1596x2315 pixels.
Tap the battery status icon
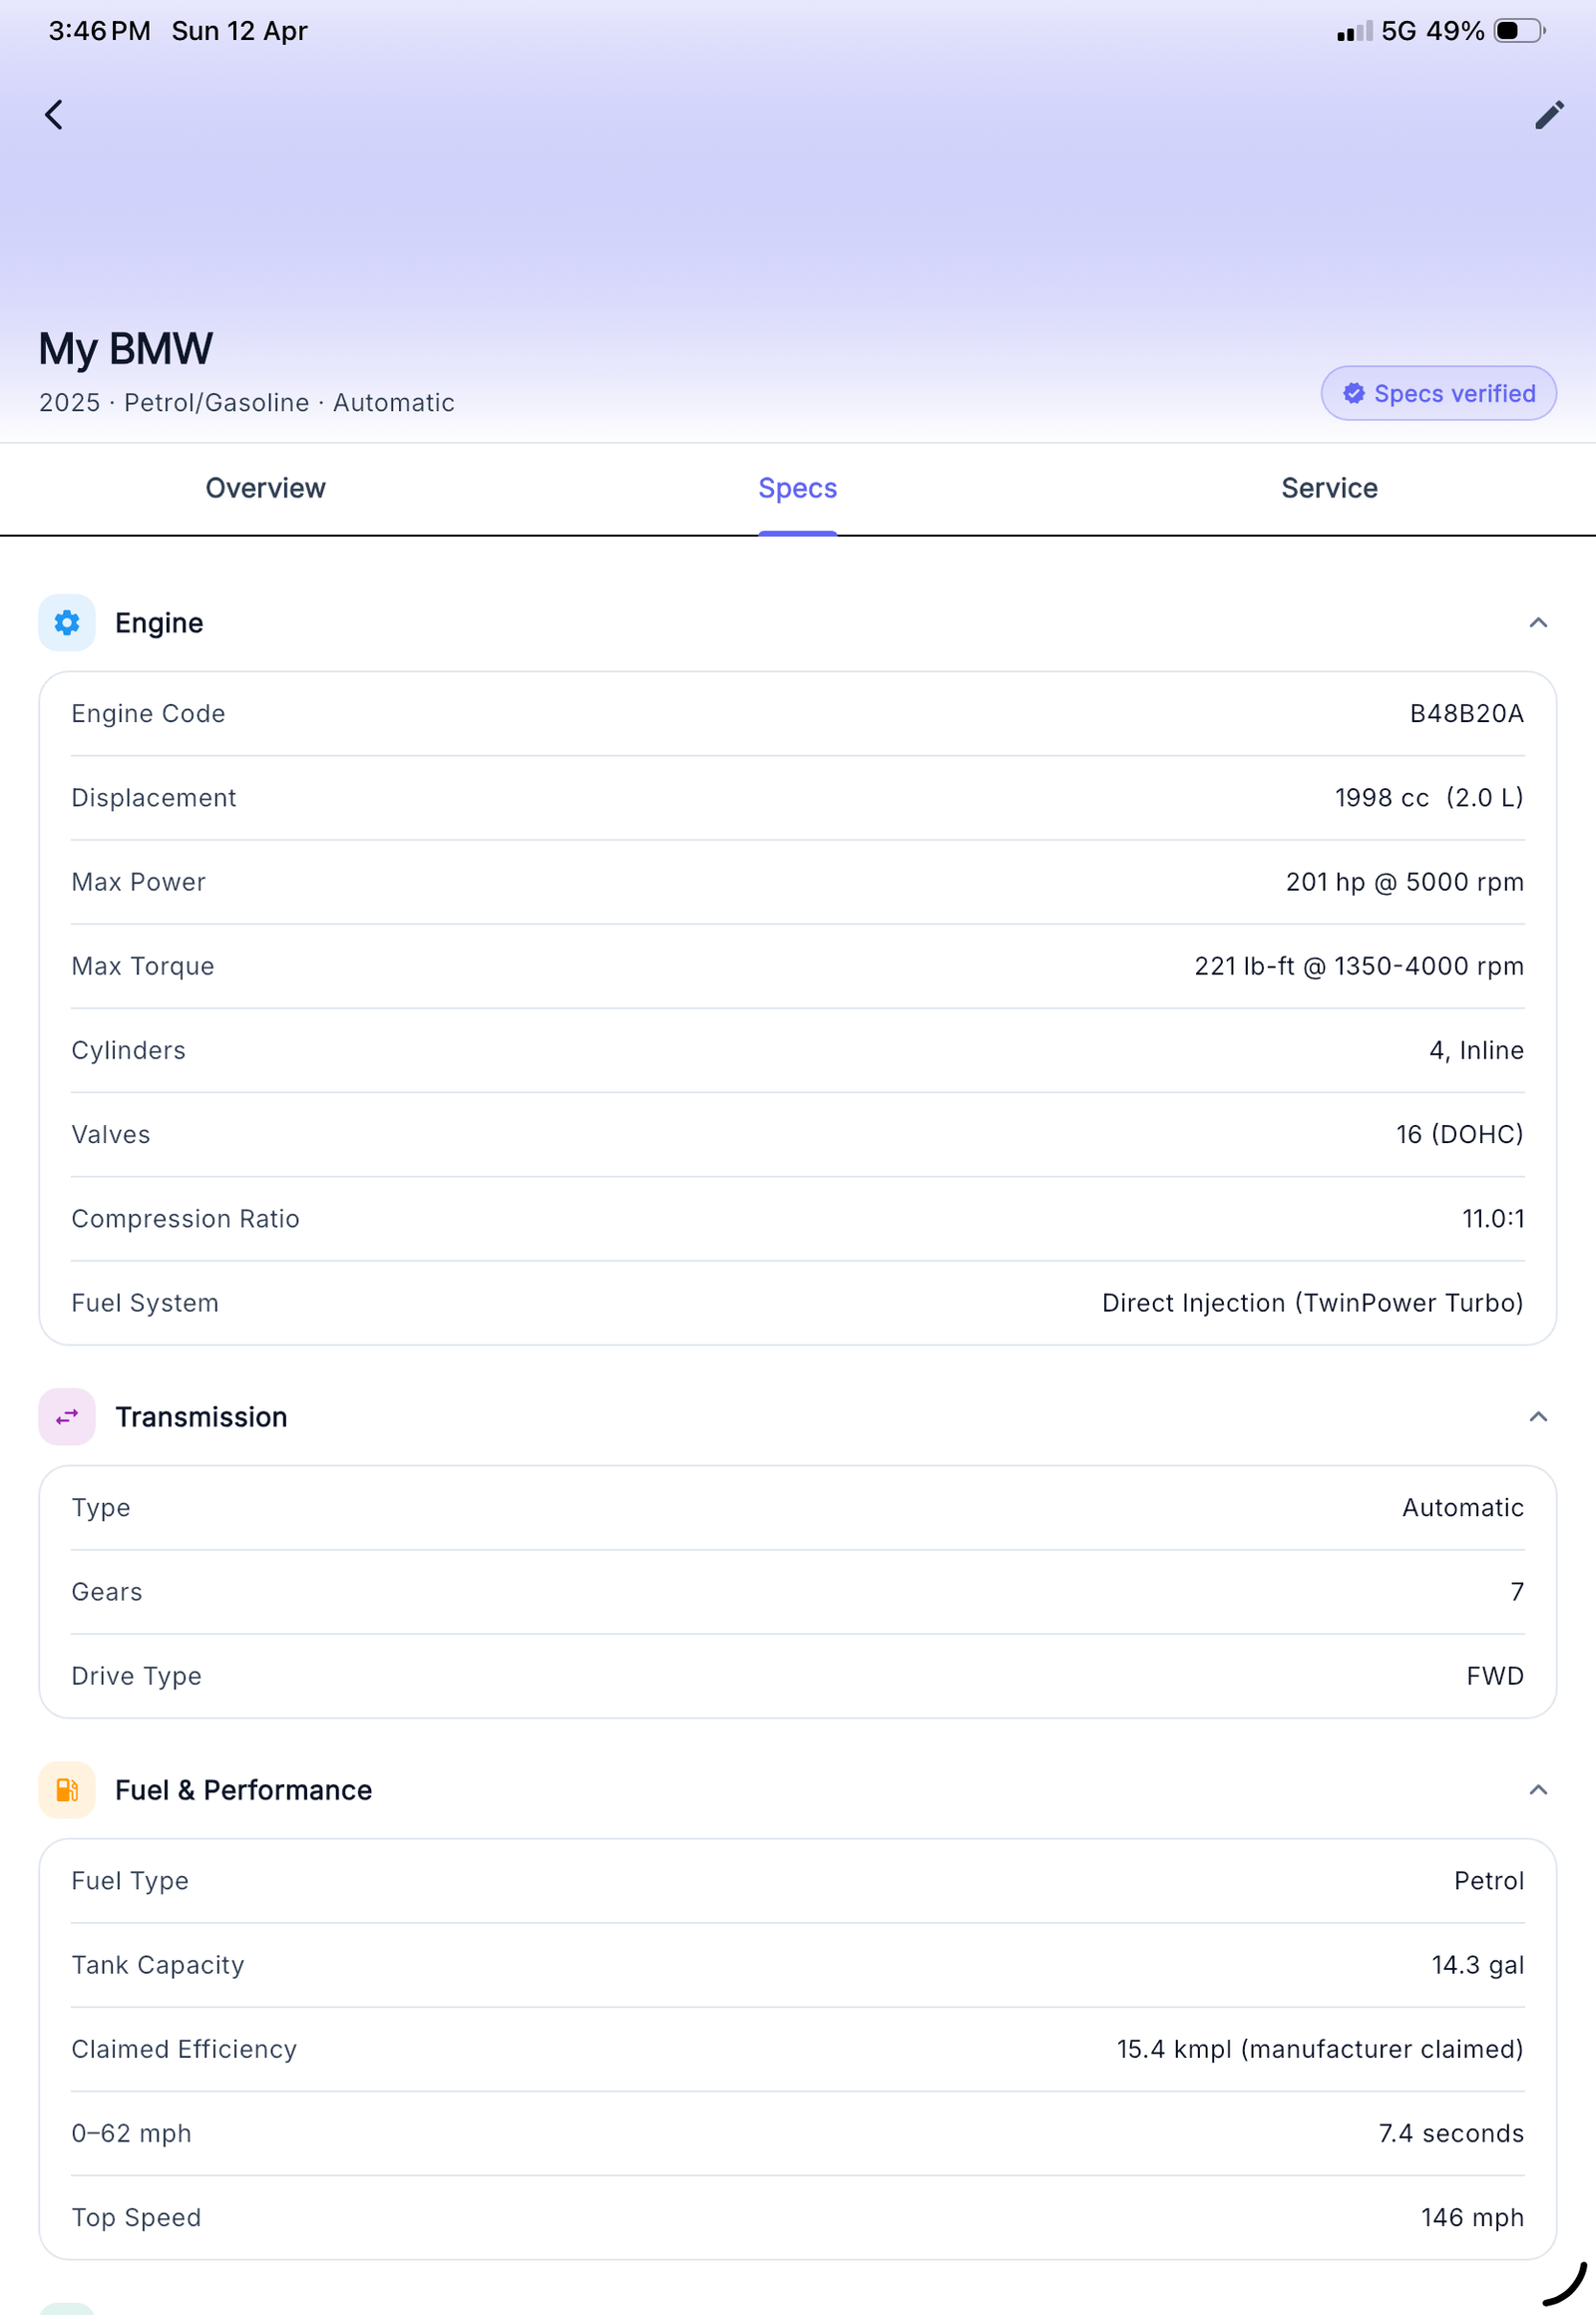coord(1519,31)
